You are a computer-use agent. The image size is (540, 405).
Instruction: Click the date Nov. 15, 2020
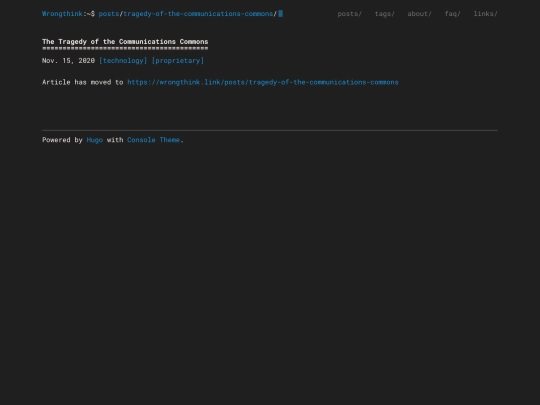click(68, 61)
